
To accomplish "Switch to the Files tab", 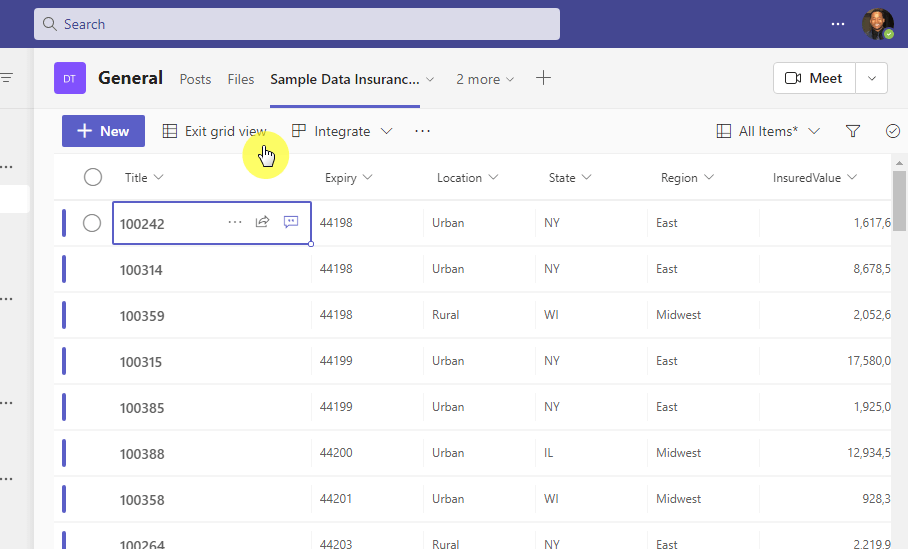I will coord(241,79).
